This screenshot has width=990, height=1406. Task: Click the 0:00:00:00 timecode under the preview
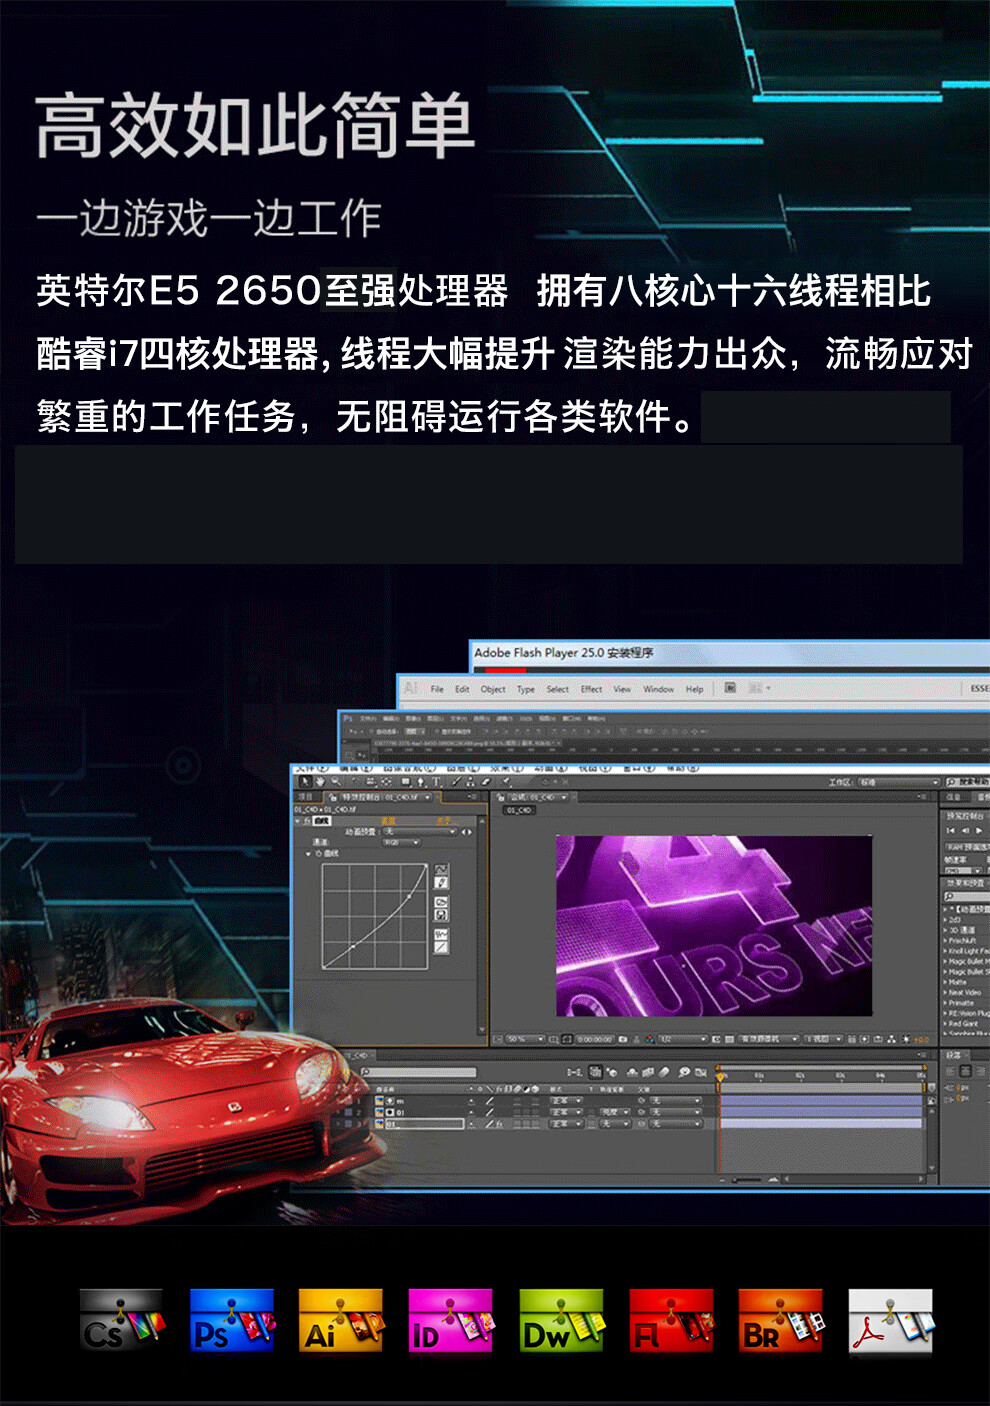[x=595, y=1040]
